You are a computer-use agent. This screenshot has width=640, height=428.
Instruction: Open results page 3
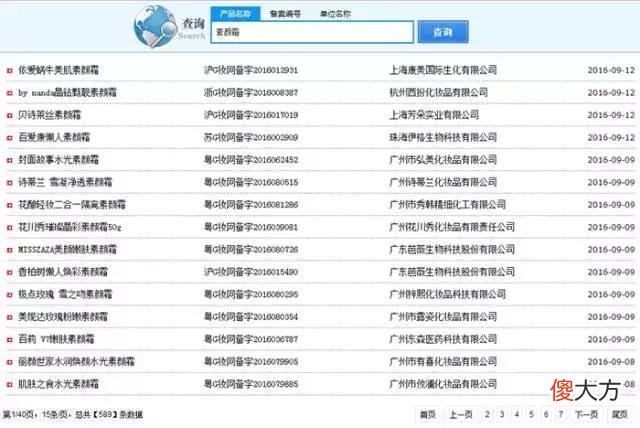pyautogui.click(x=502, y=415)
